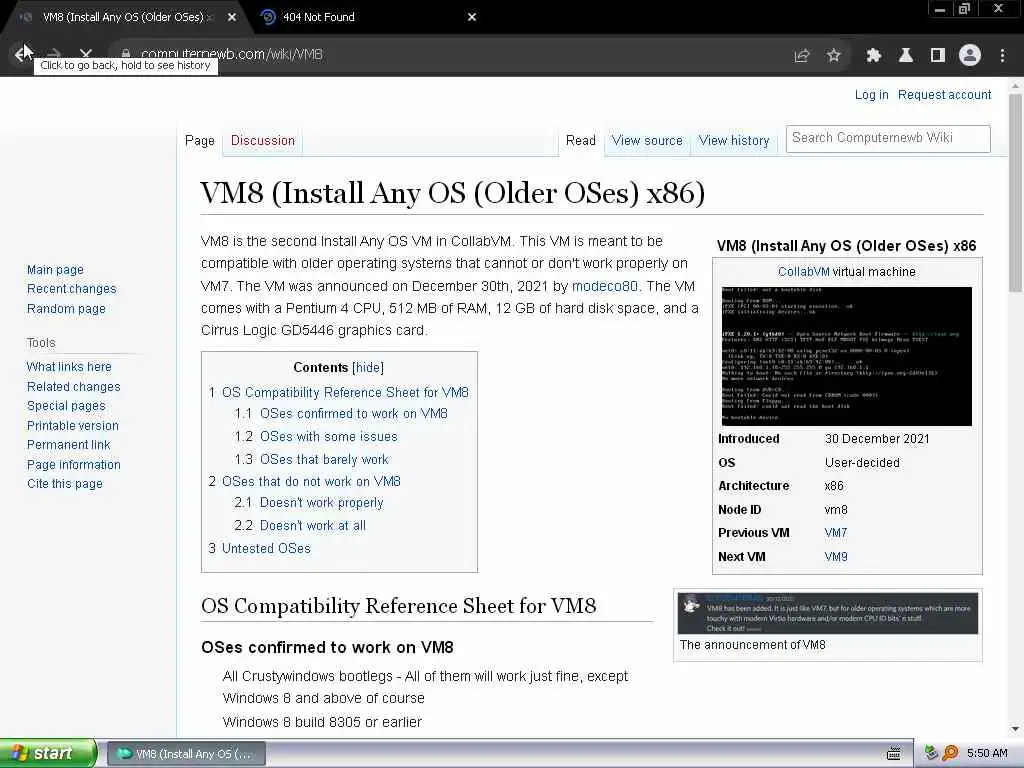Open the Request account link
The image size is (1024, 768).
point(944,95)
